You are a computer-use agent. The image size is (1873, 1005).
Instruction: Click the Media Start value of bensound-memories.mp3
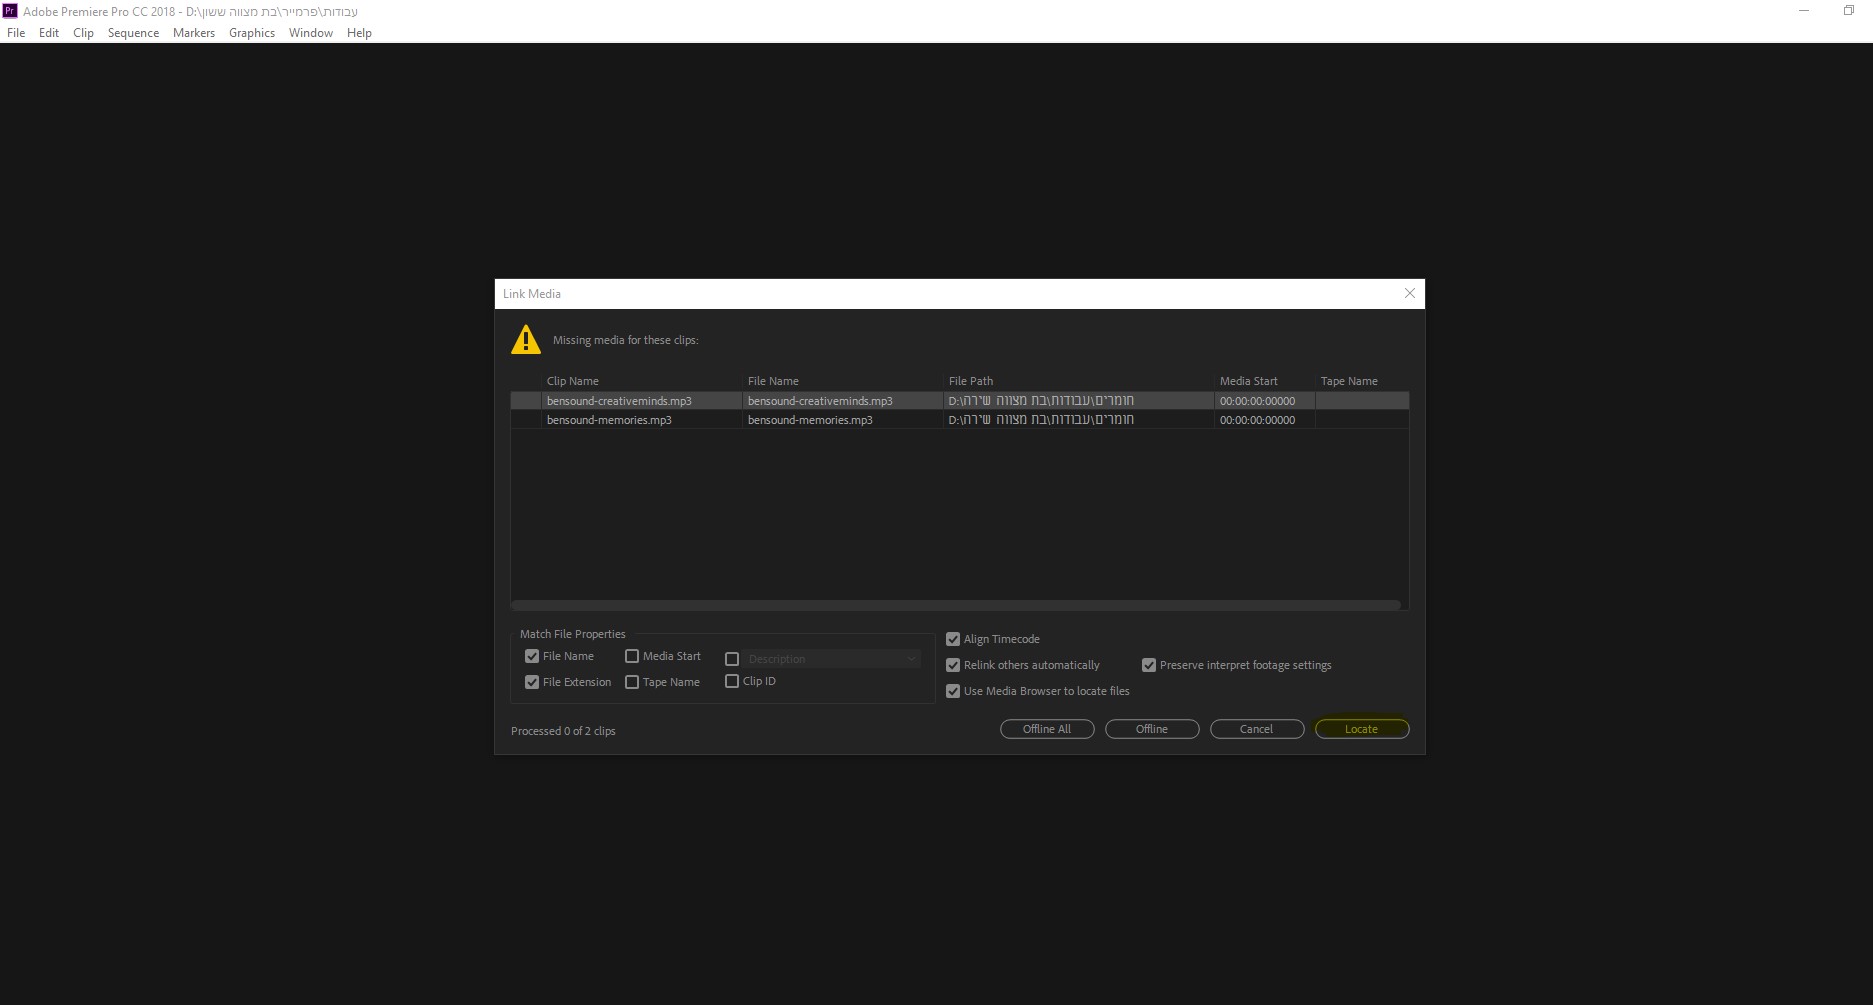pos(1257,420)
